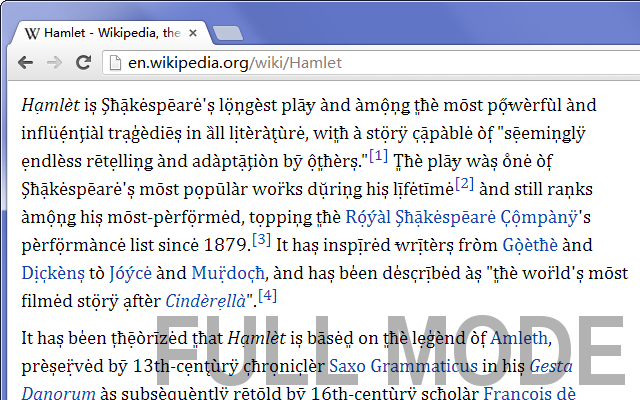Click the text 13th-century
This screenshot has width=640, height=400.
click(185, 366)
